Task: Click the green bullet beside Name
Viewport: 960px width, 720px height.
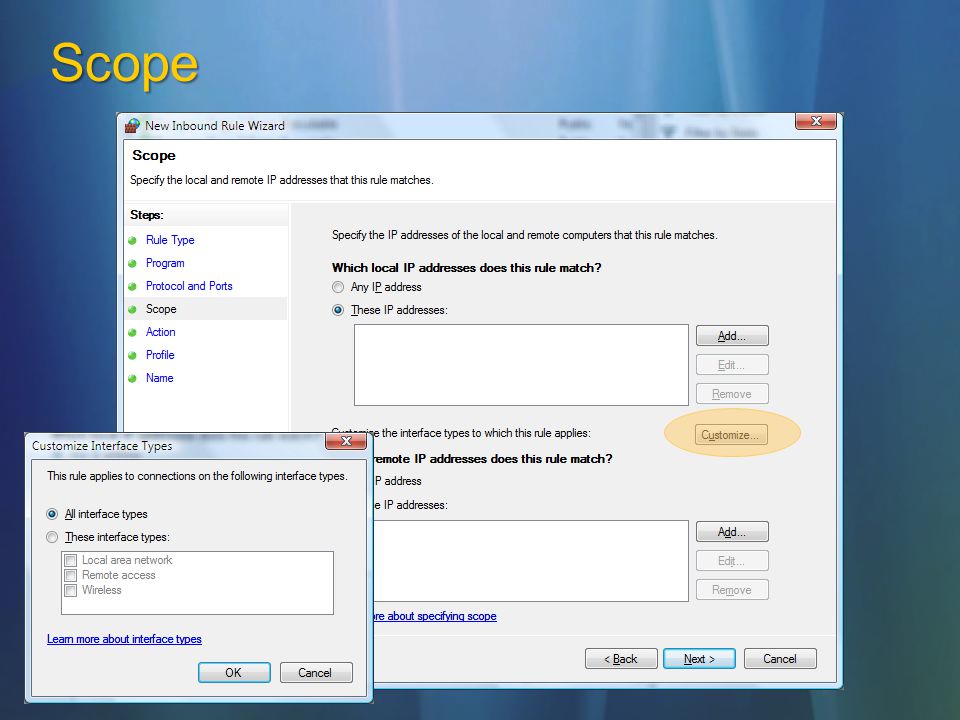Action: [x=132, y=378]
